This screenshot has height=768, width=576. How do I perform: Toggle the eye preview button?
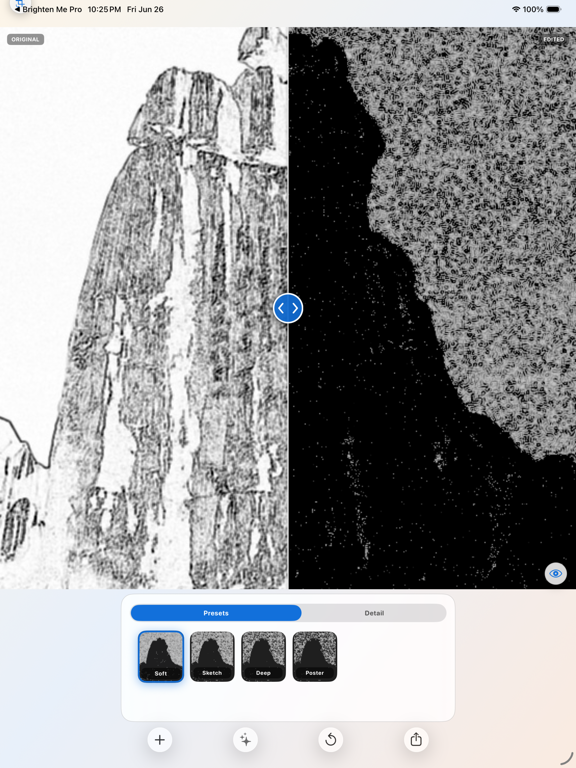(555, 574)
